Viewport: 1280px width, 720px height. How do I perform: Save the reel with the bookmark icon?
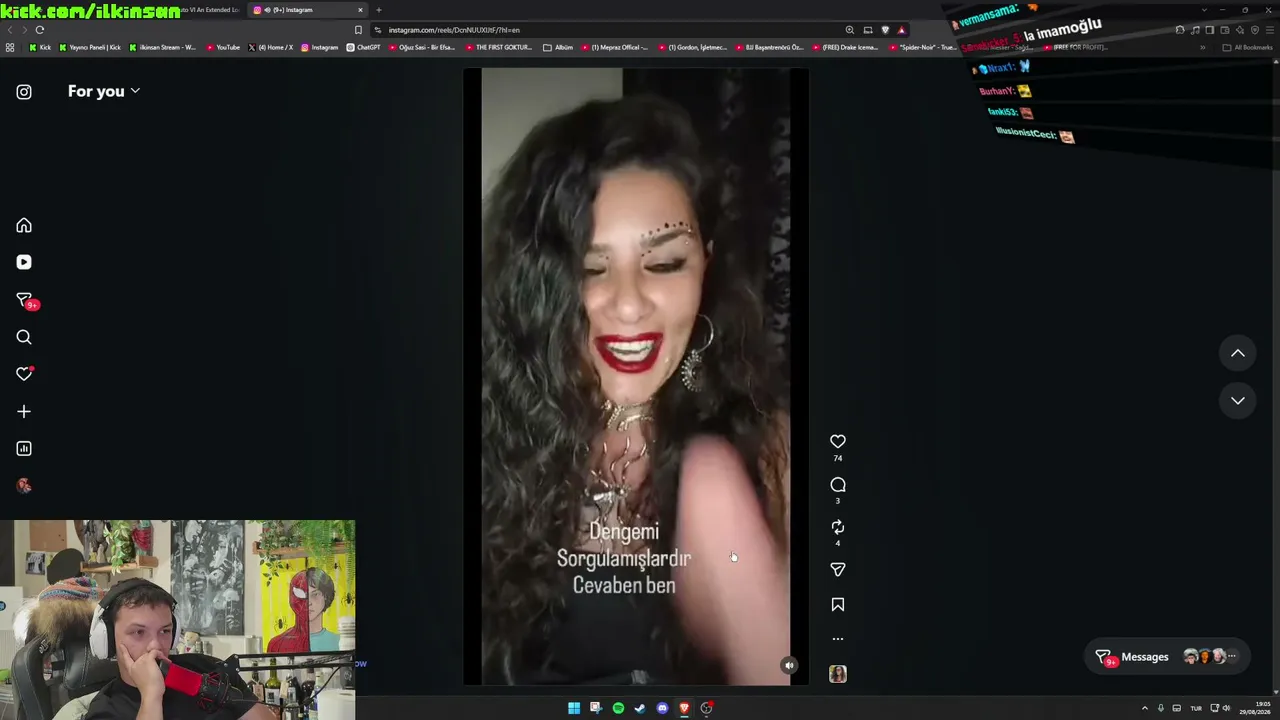coord(838,605)
